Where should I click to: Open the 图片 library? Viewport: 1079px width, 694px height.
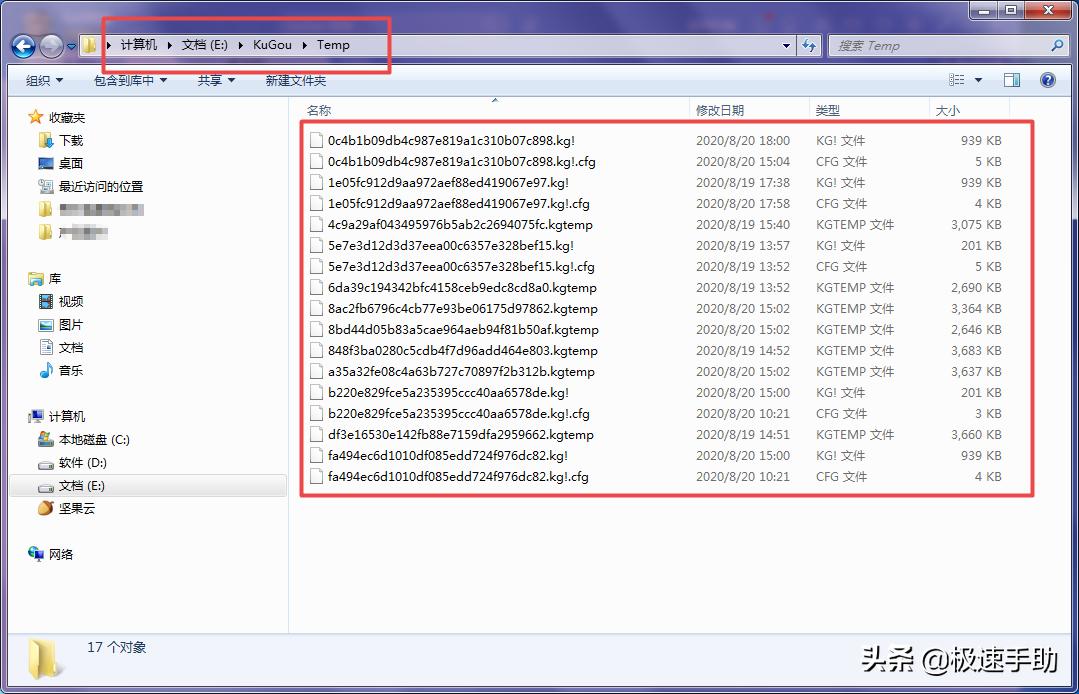point(71,325)
